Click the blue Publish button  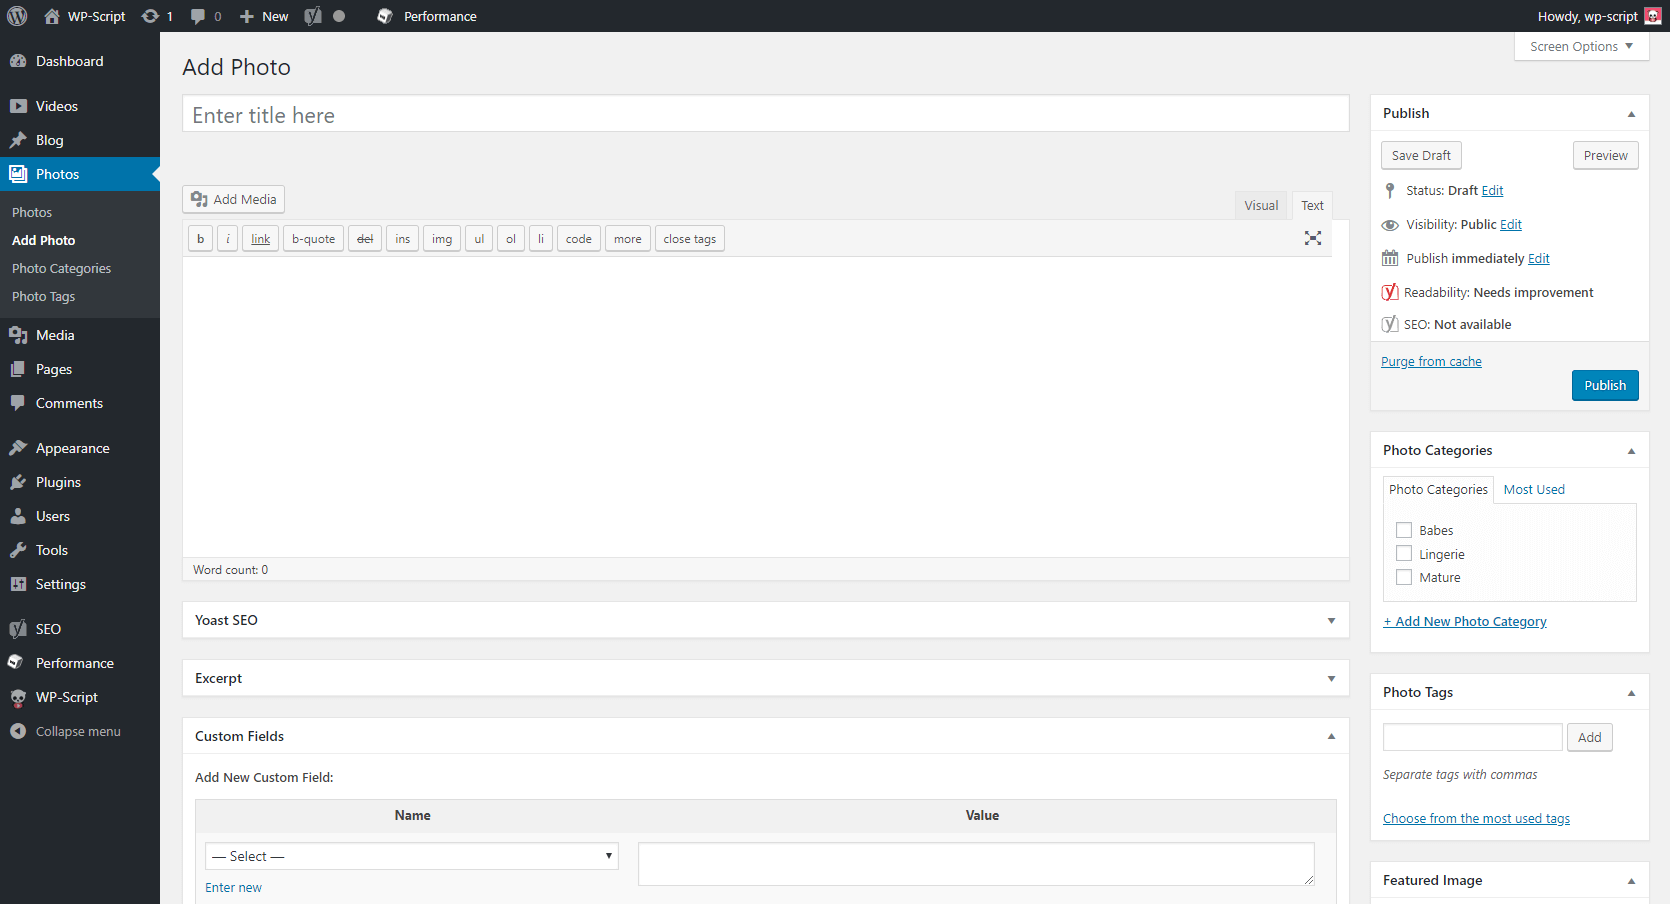tap(1605, 385)
